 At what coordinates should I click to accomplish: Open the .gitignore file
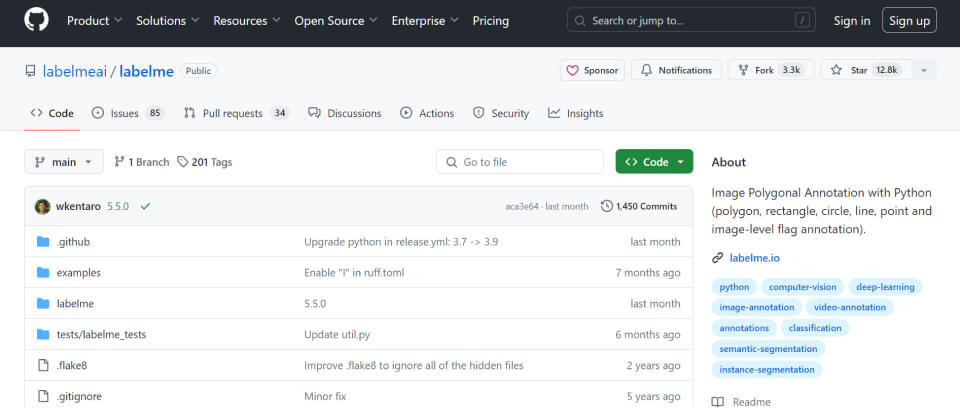80,396
